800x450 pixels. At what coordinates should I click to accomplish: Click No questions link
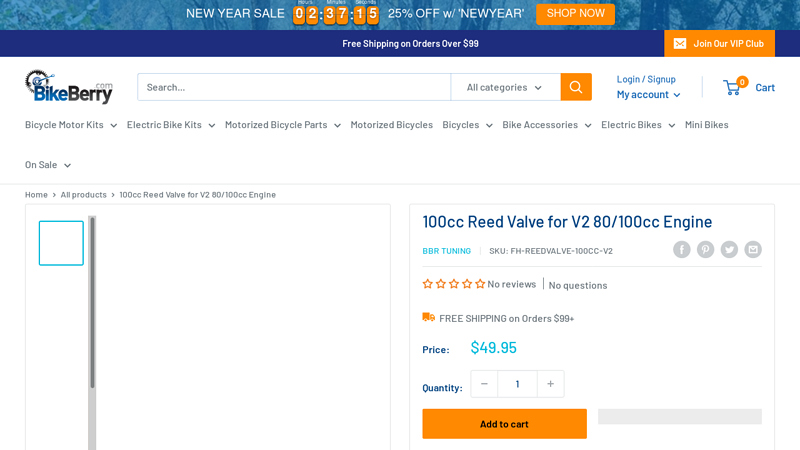578,285
